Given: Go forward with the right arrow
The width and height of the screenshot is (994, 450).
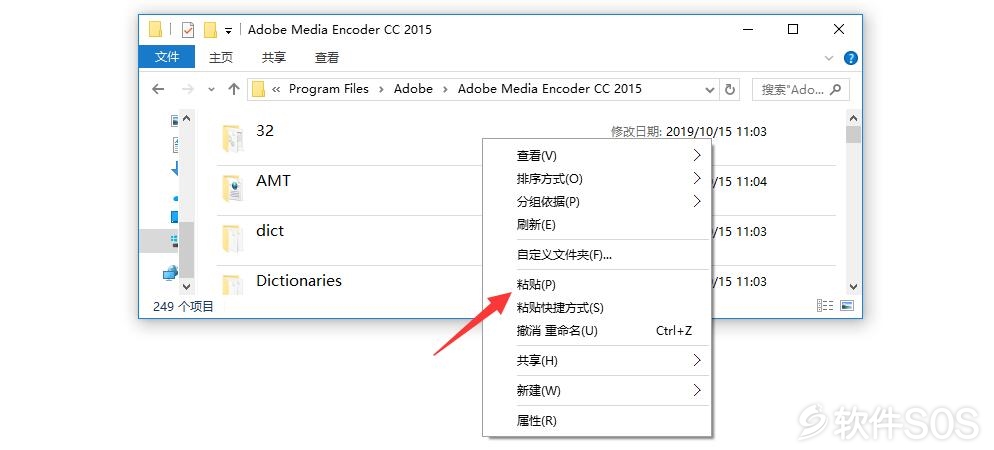Looking at the screenshot, I should click(x=188, y=89).
